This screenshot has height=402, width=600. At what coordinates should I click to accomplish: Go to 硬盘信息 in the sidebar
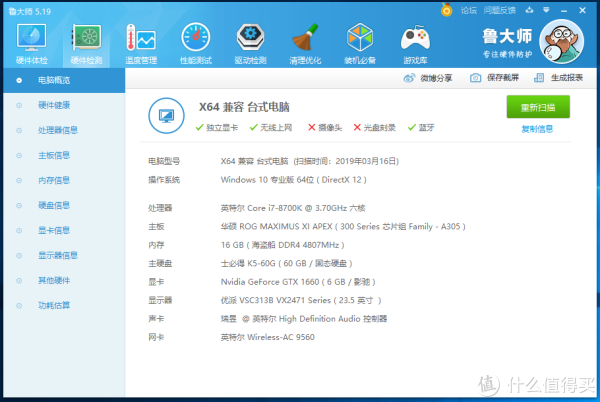point(54,205)
